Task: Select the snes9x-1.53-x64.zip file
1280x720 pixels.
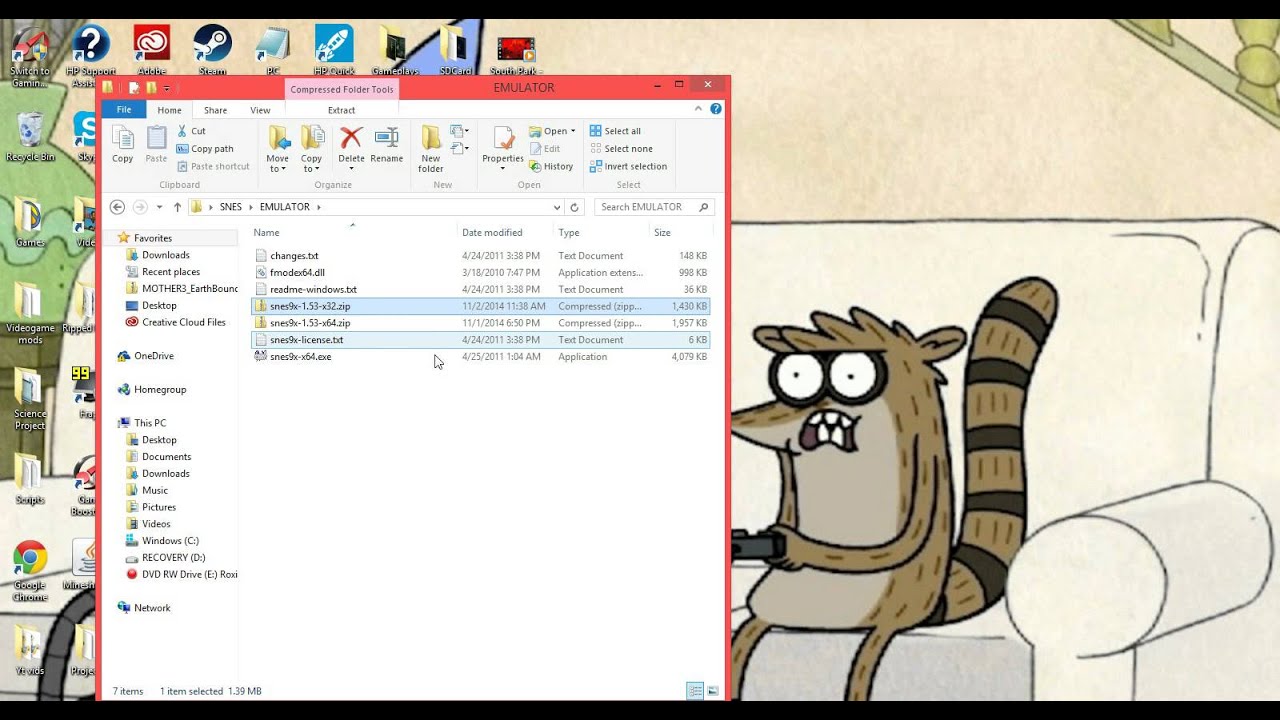Action: 480,323
